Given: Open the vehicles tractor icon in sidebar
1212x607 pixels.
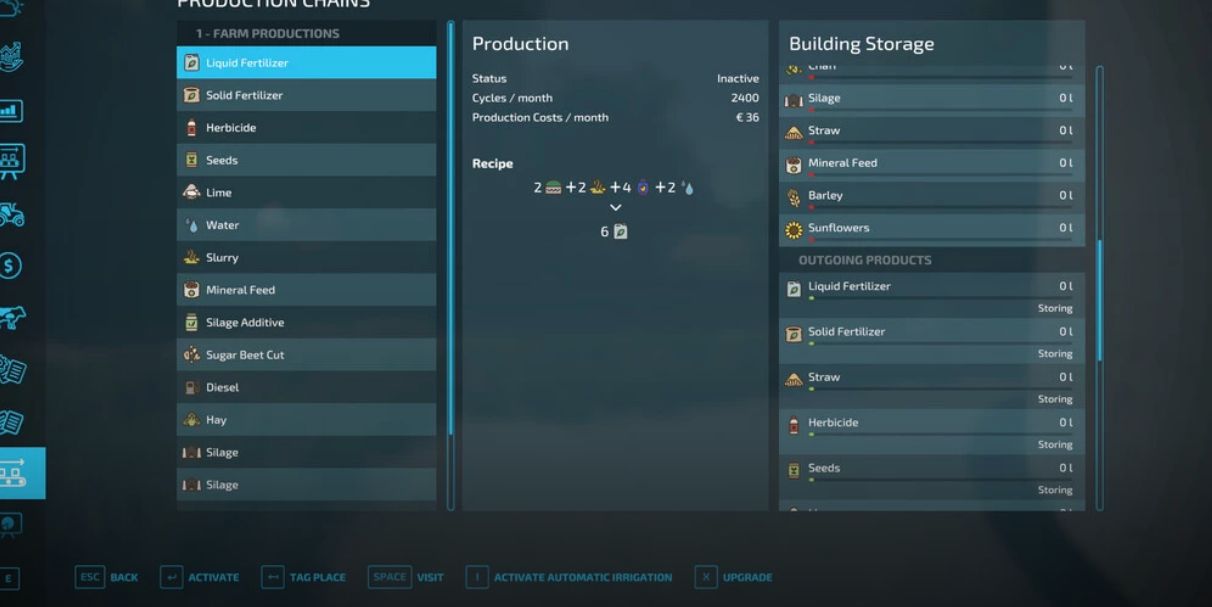Looking at the screenshot, I should pyautogui.click(x=12, y=213).
